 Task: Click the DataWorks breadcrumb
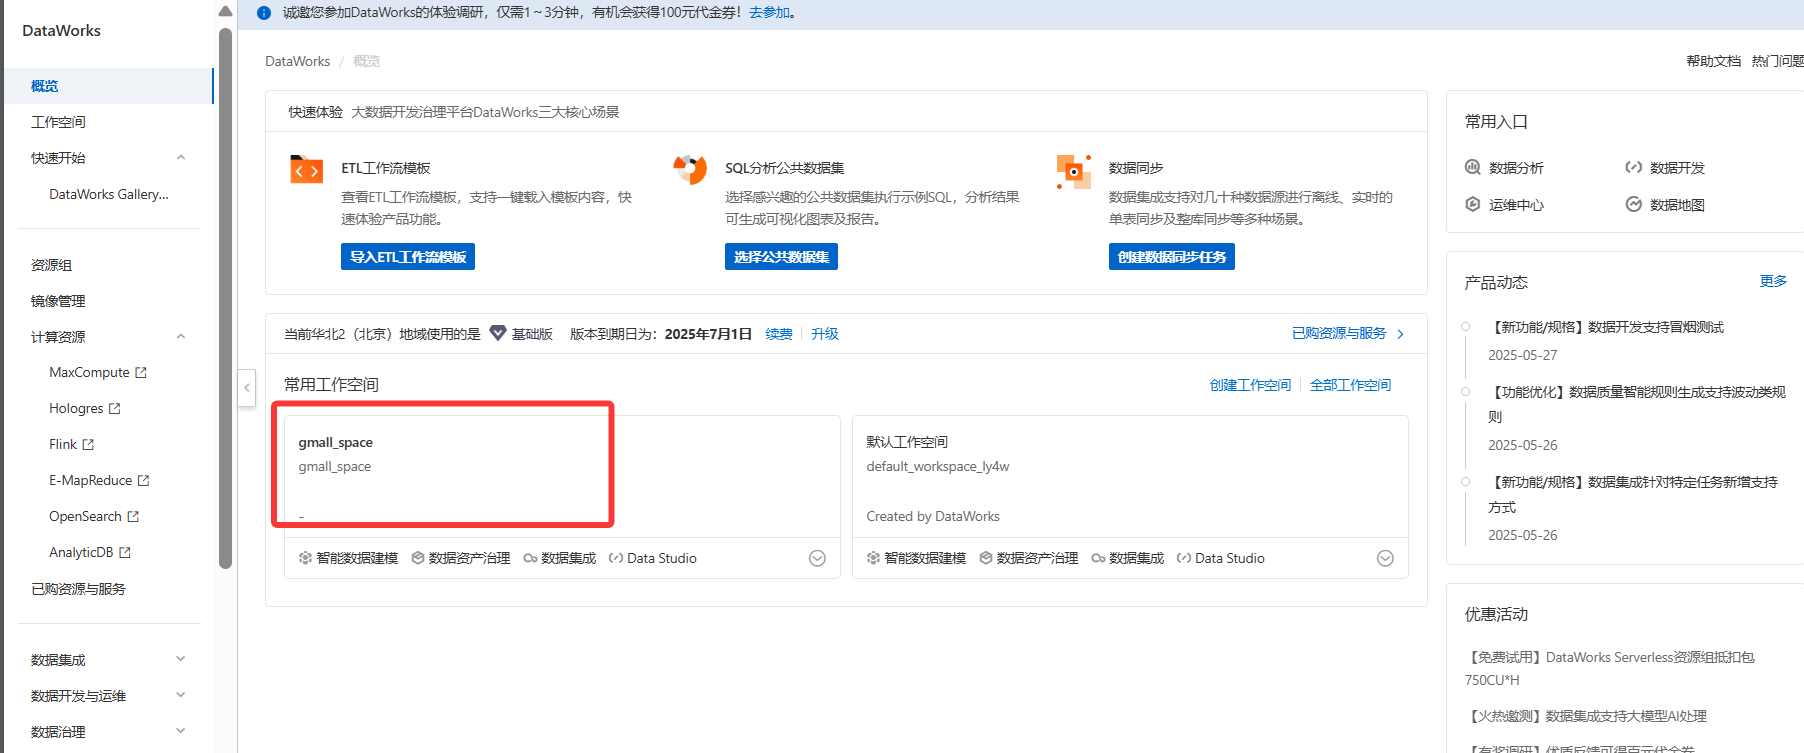point(297,61)
